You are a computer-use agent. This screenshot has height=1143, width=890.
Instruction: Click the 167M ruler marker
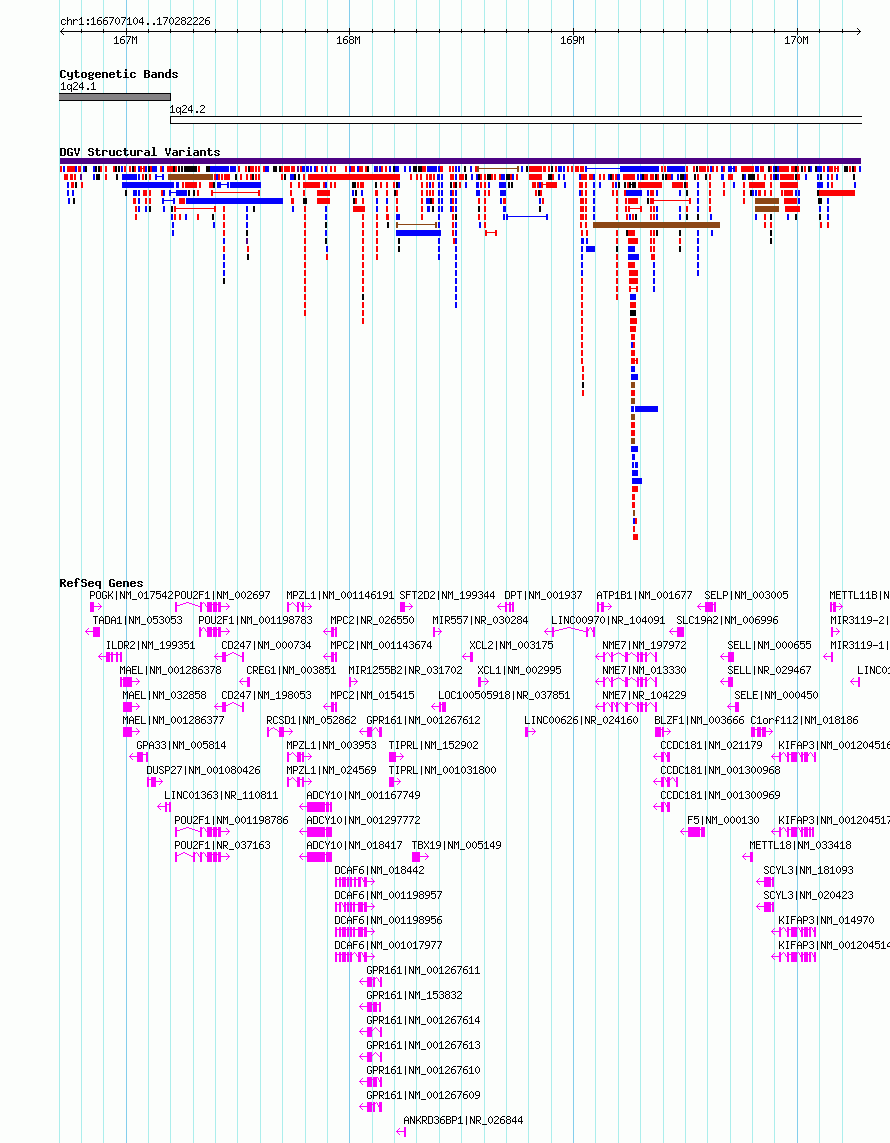tap(125, 40)
